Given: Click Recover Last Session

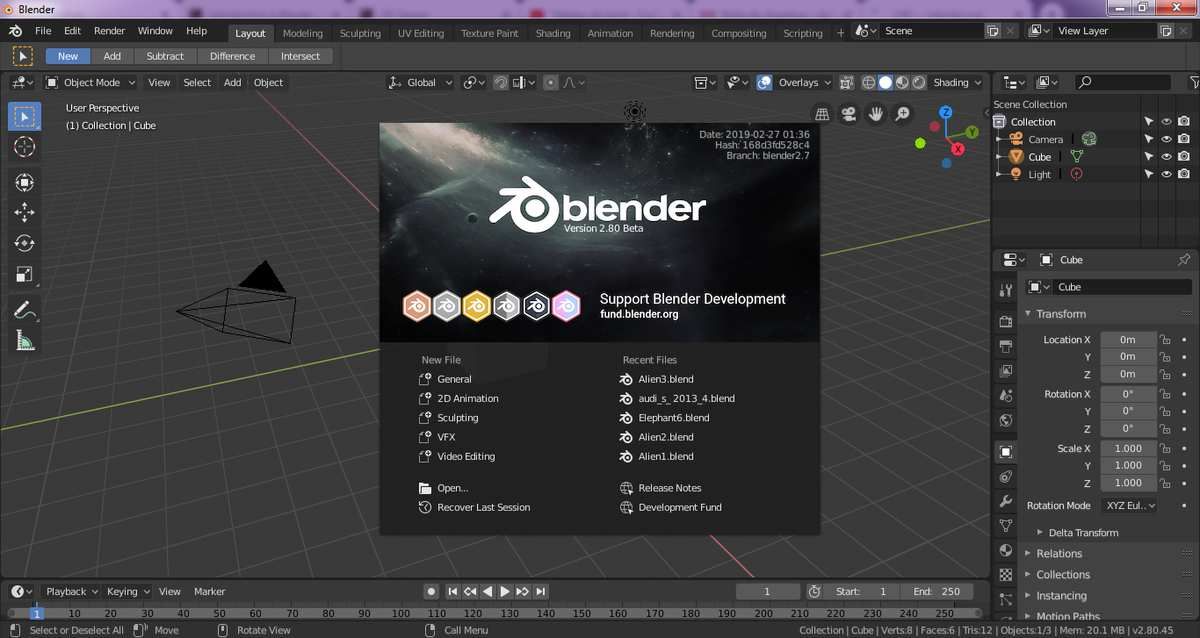Looking at the screenshot, I should 484,507.
